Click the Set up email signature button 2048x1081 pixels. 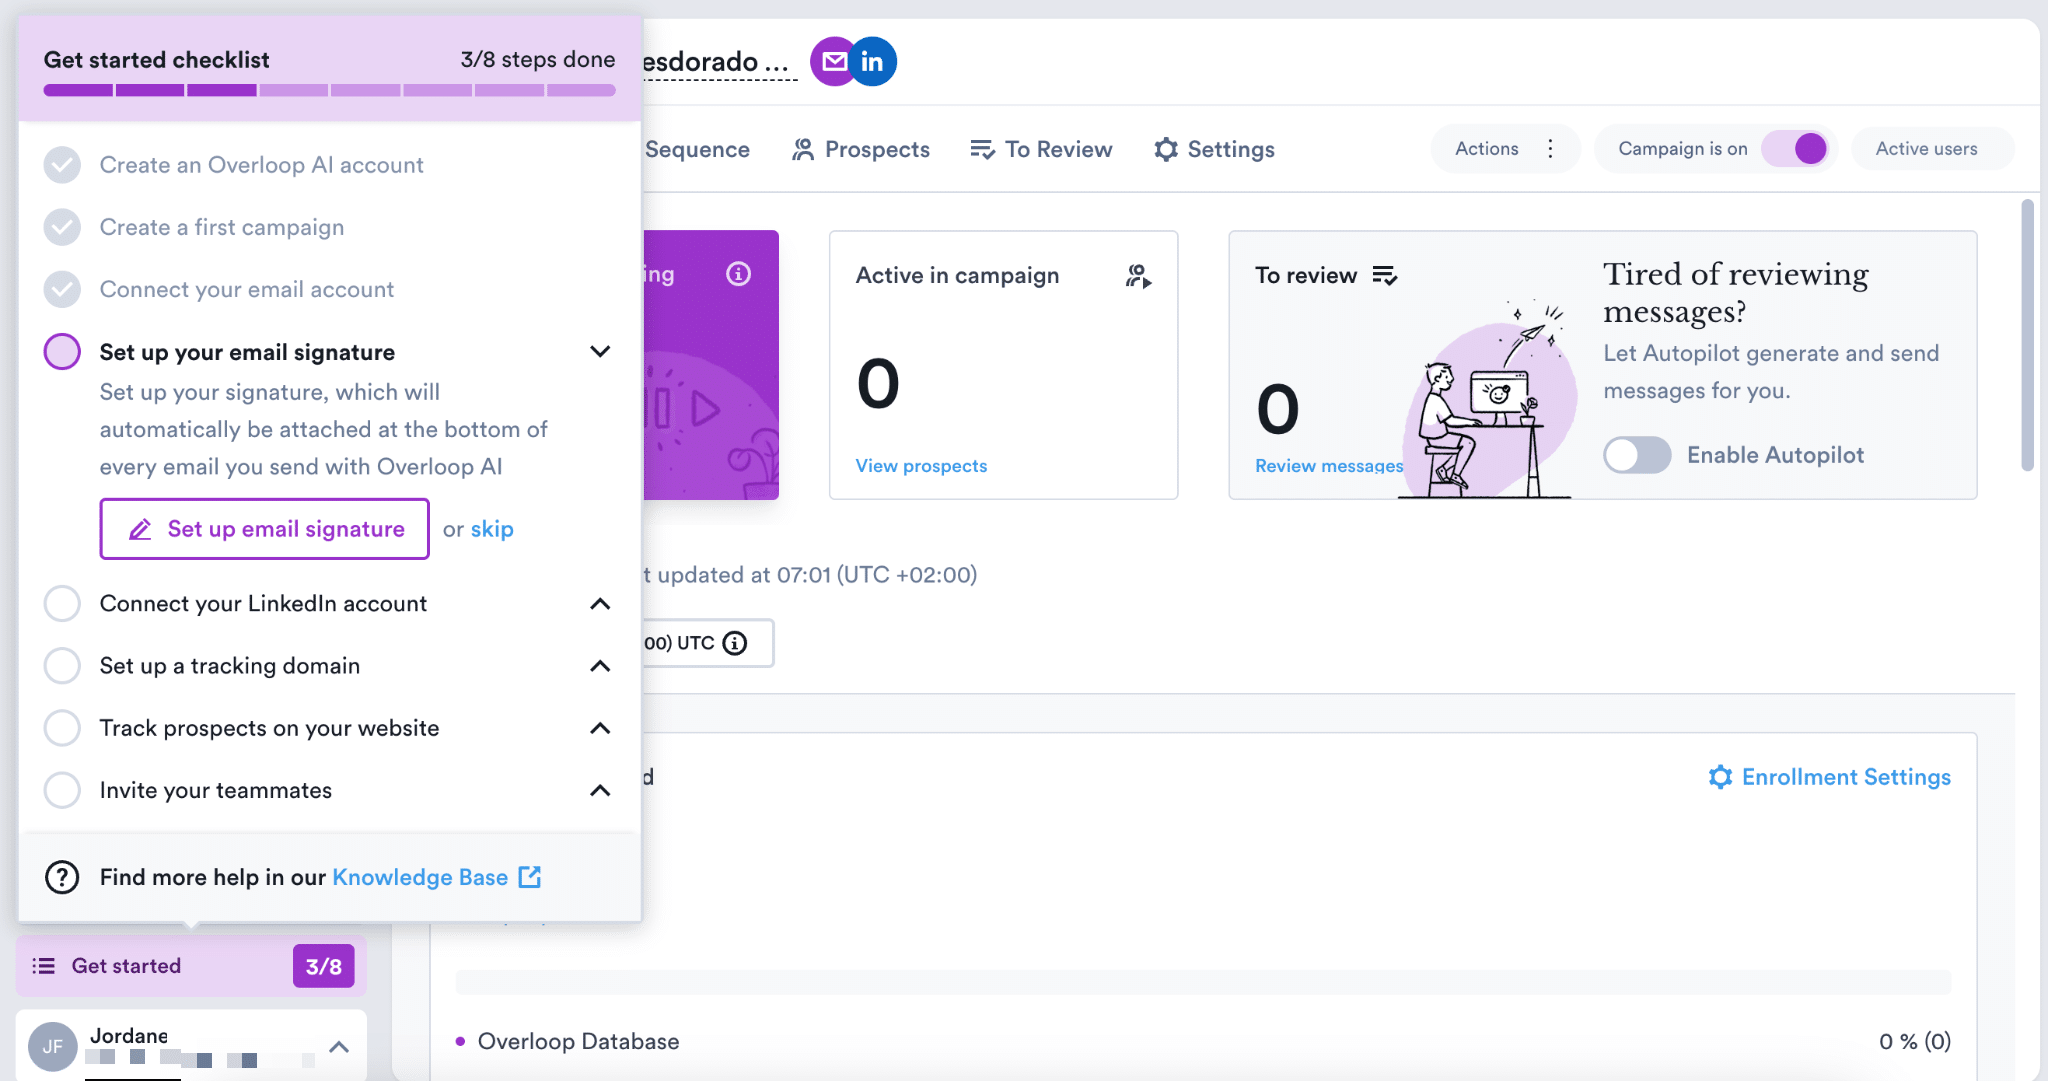pos(265,529)
